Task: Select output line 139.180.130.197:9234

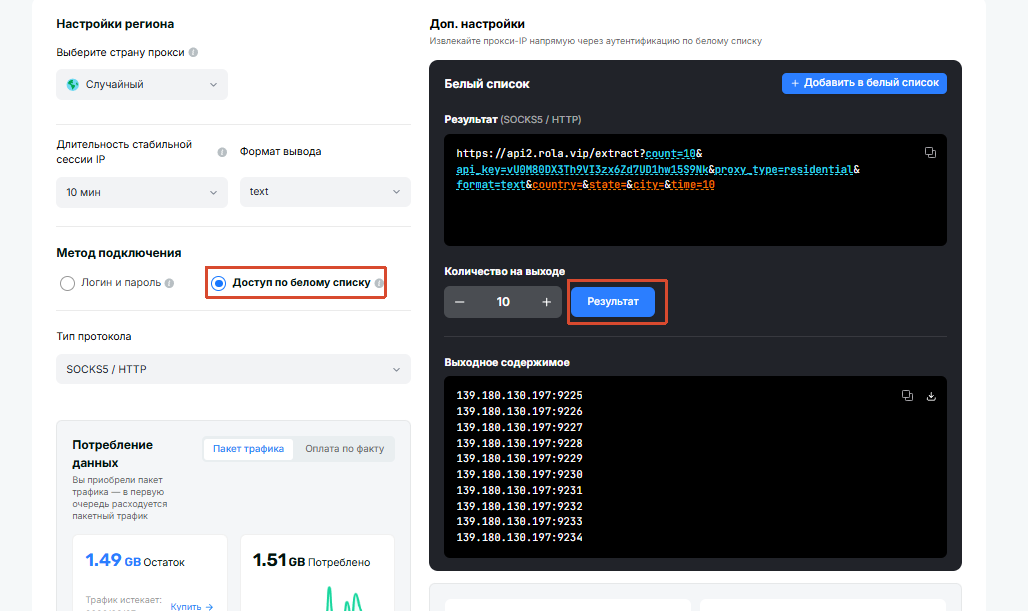Action: (519, 537)
